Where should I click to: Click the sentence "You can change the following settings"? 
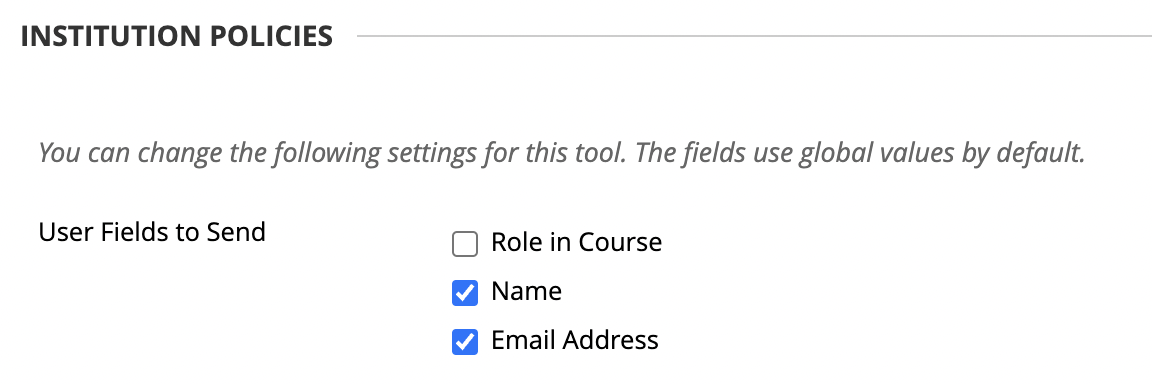(256, 153)
